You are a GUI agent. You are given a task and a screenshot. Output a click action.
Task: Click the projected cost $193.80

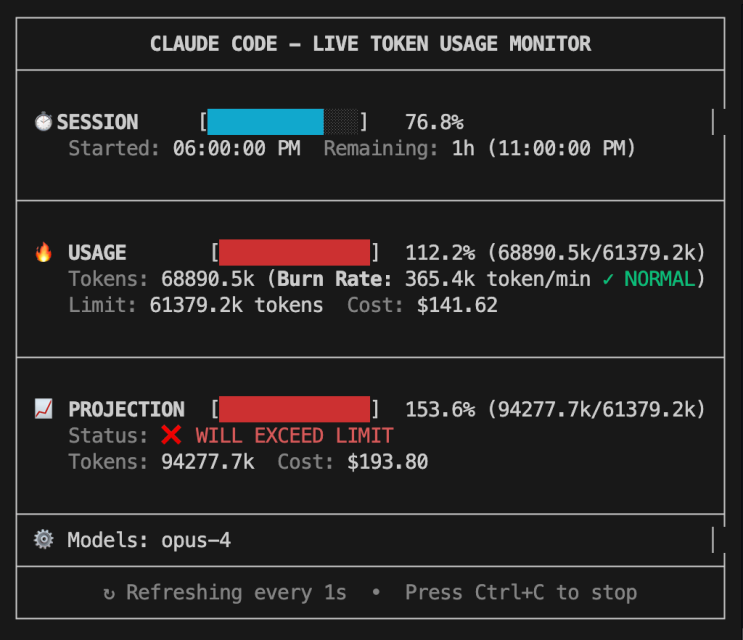[x=388, y=462]
